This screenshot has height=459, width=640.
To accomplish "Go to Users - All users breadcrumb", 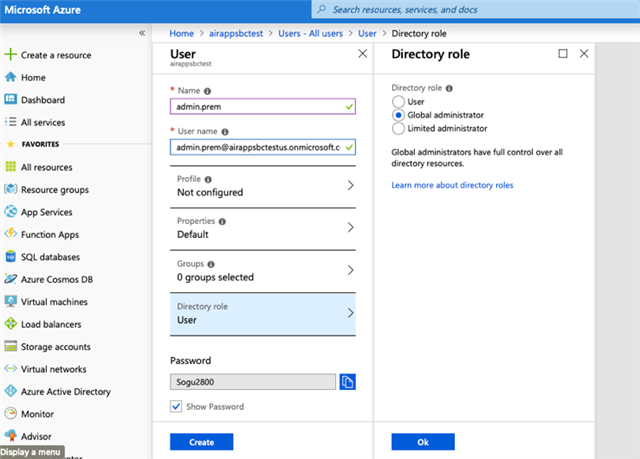I will click(311, 33).
